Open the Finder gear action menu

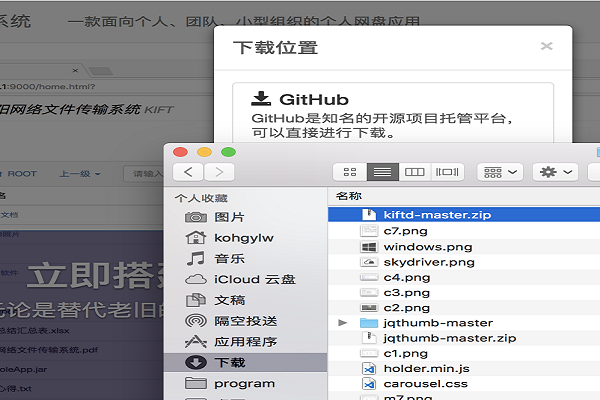tap(556, 172)
